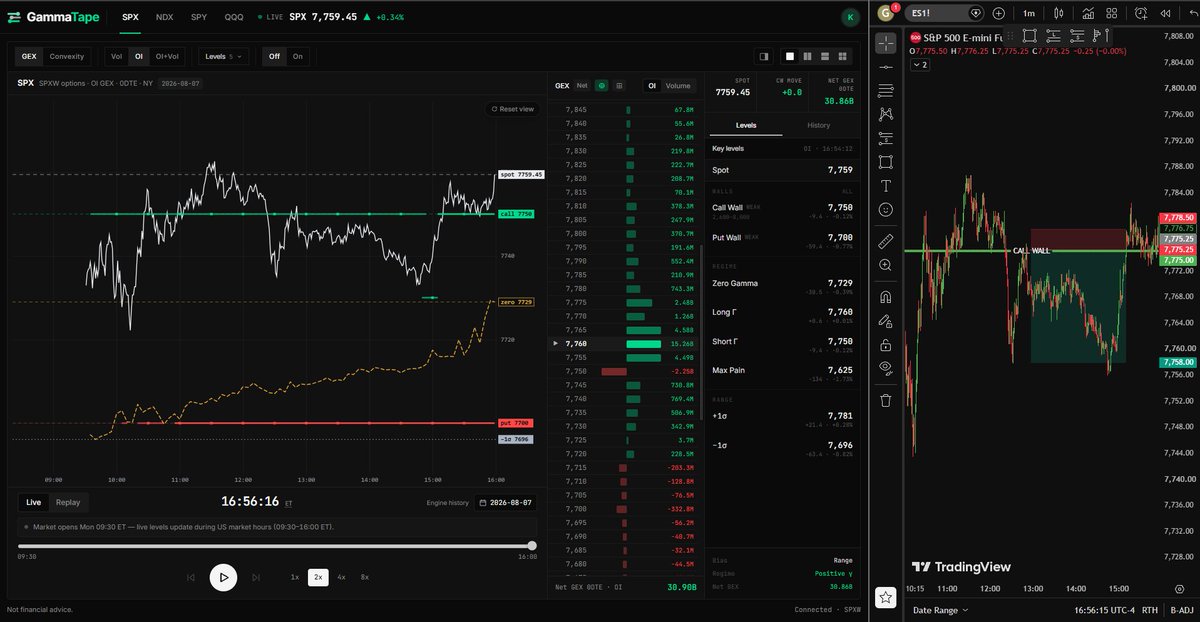Activate the zoom in tool
The height and width of the screenshot is (622, 1200).
click(885, 265)
